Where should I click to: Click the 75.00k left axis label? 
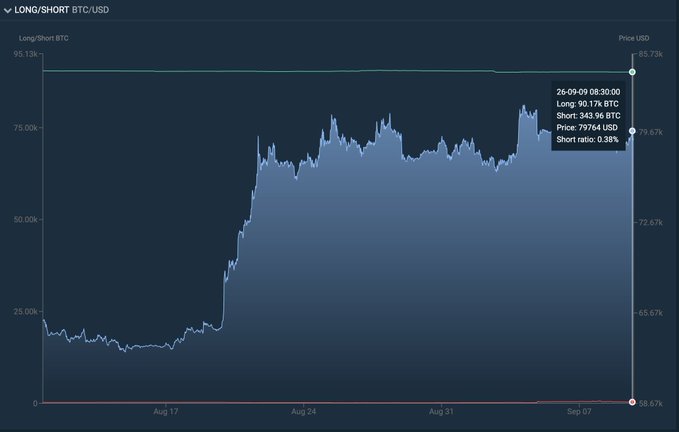26,128
